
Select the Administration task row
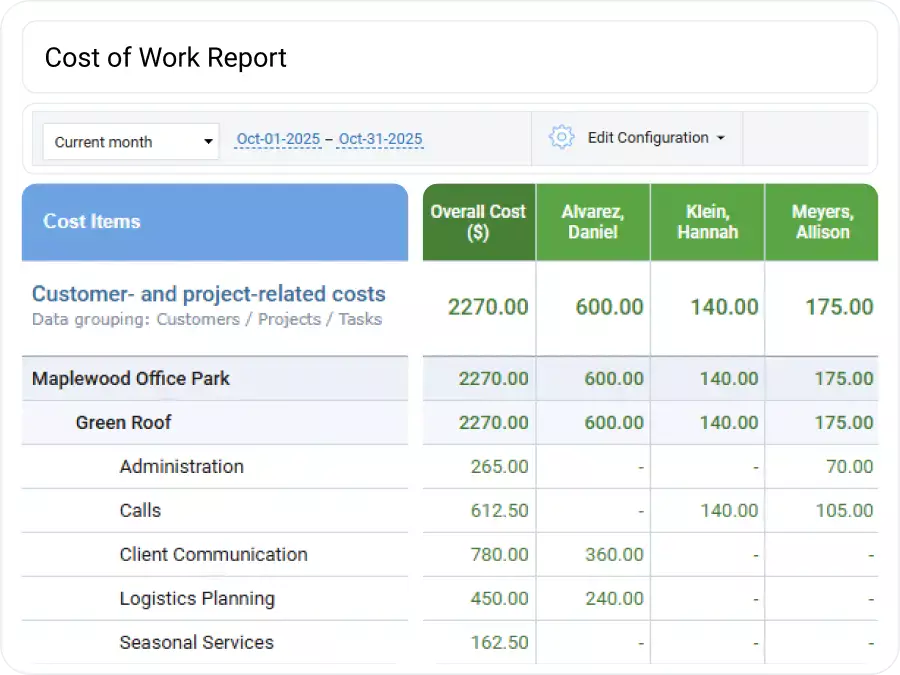click(181, 467)
